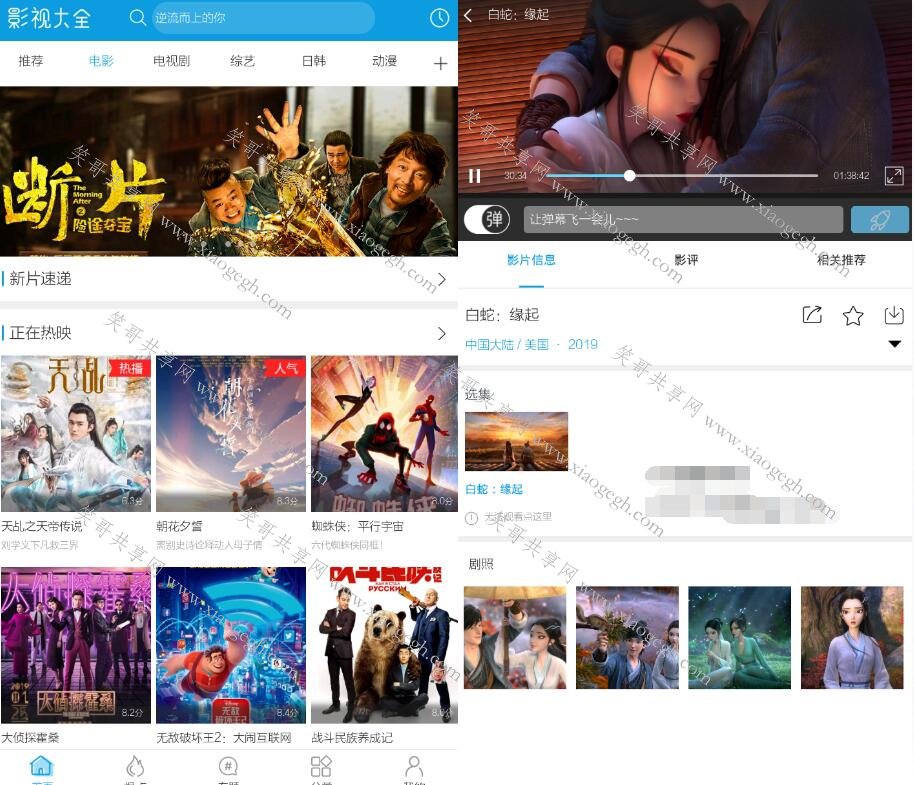Open the 朝花夕誓 poster

pos(231,434)
